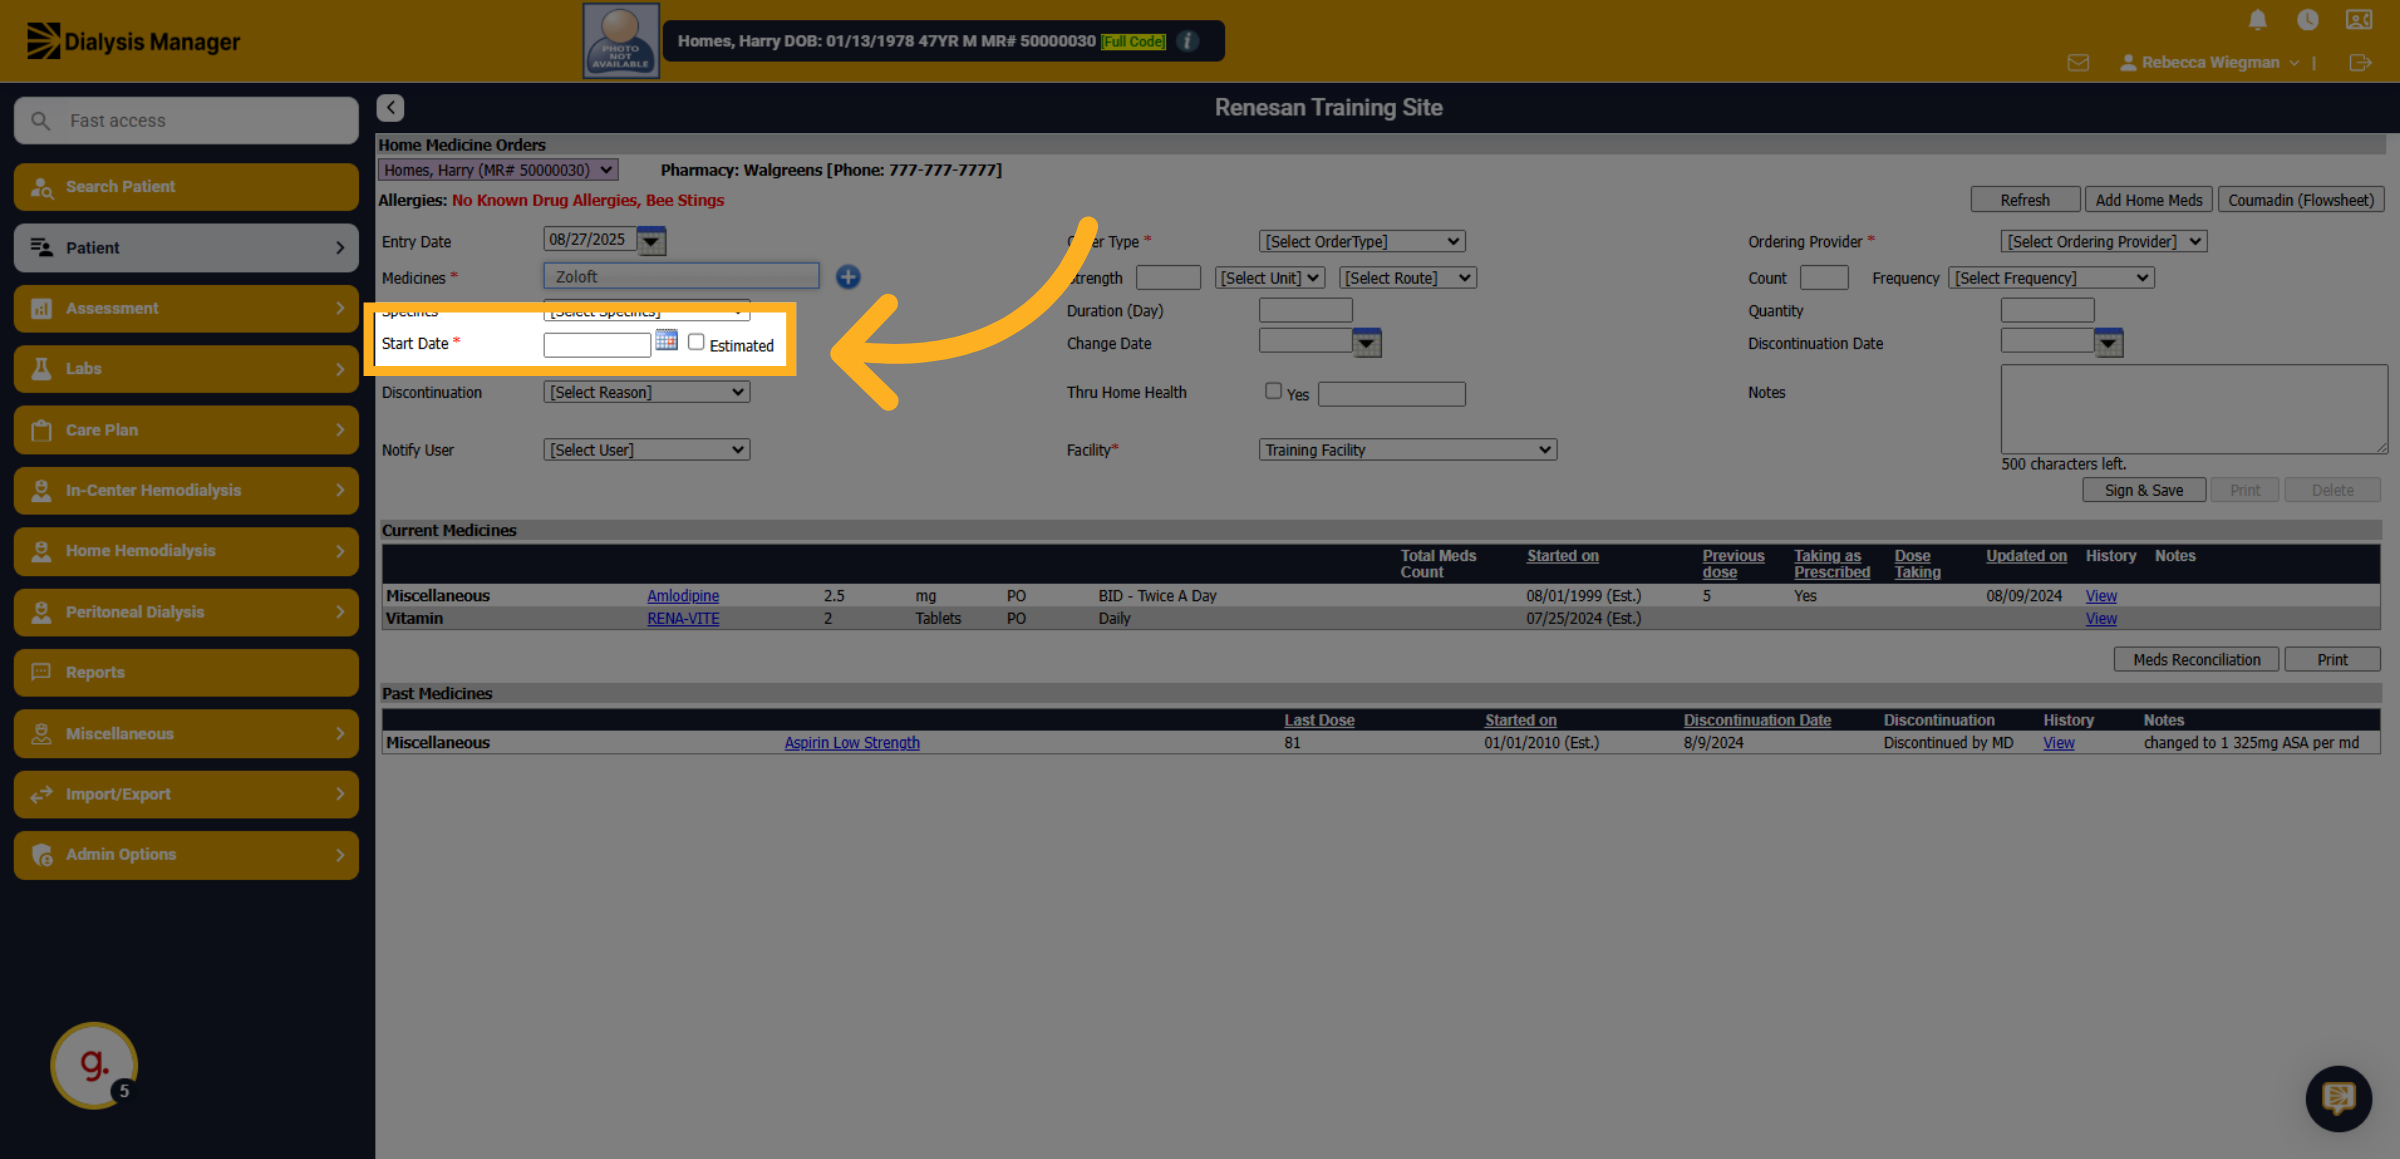Viewport: 2400px width, 1159px height.
Task: Click the clock history icon
Action: click(x=2308, y=20)
